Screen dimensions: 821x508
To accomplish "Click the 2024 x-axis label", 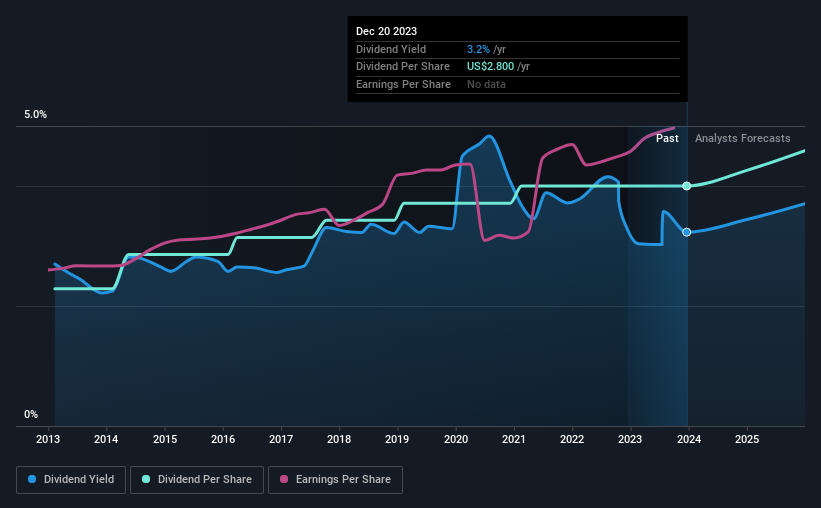I will click(689, 439).
